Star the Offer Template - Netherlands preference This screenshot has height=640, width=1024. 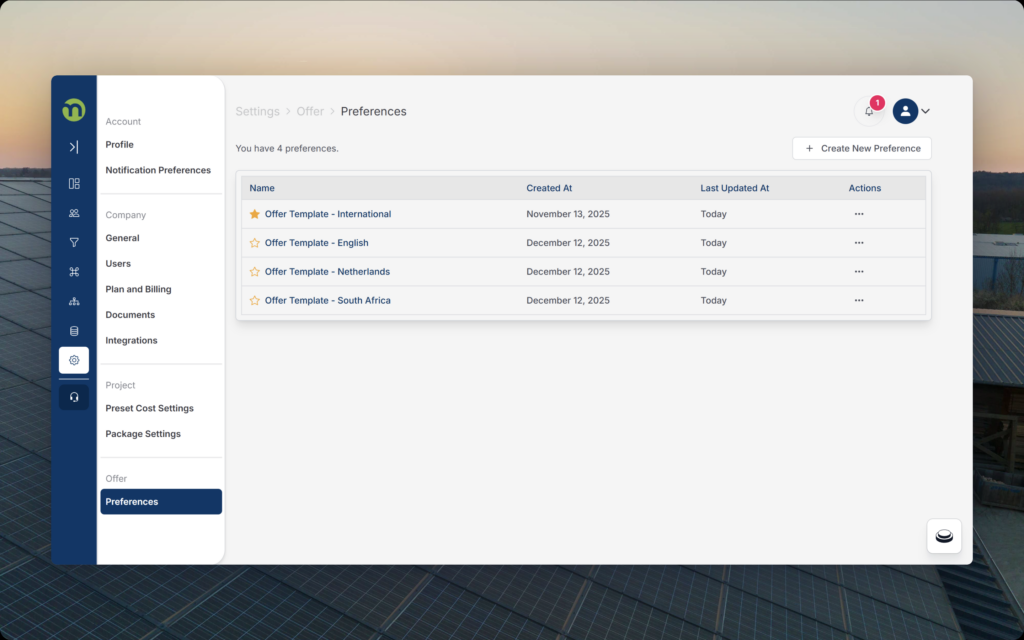[x=254, y=272]
